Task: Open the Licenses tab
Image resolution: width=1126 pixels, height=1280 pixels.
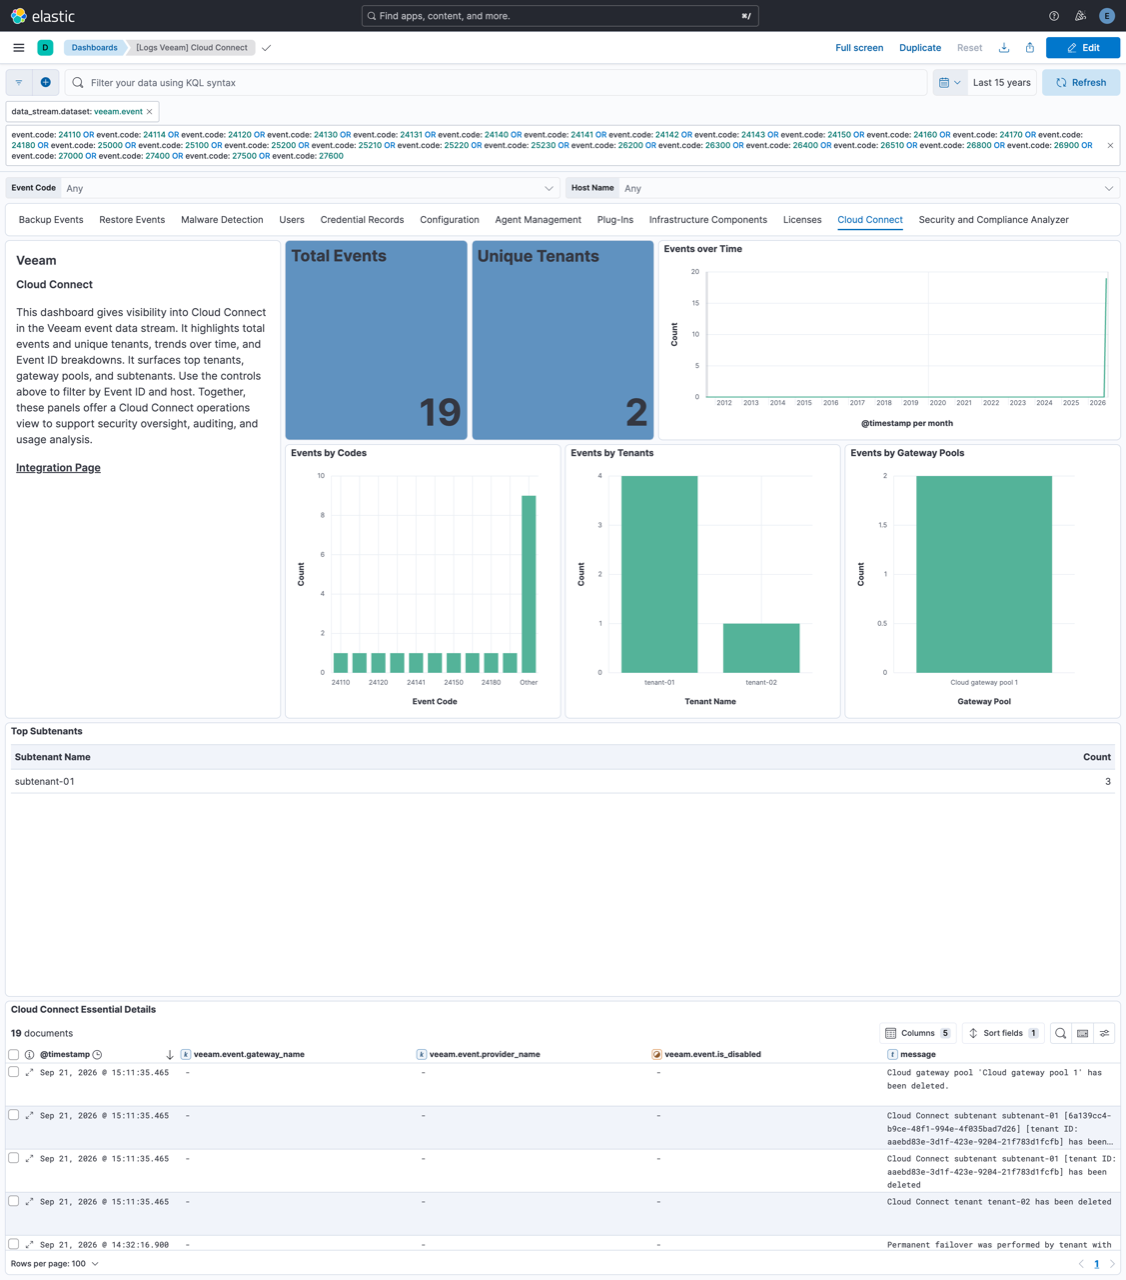Action: click(802, 220)
